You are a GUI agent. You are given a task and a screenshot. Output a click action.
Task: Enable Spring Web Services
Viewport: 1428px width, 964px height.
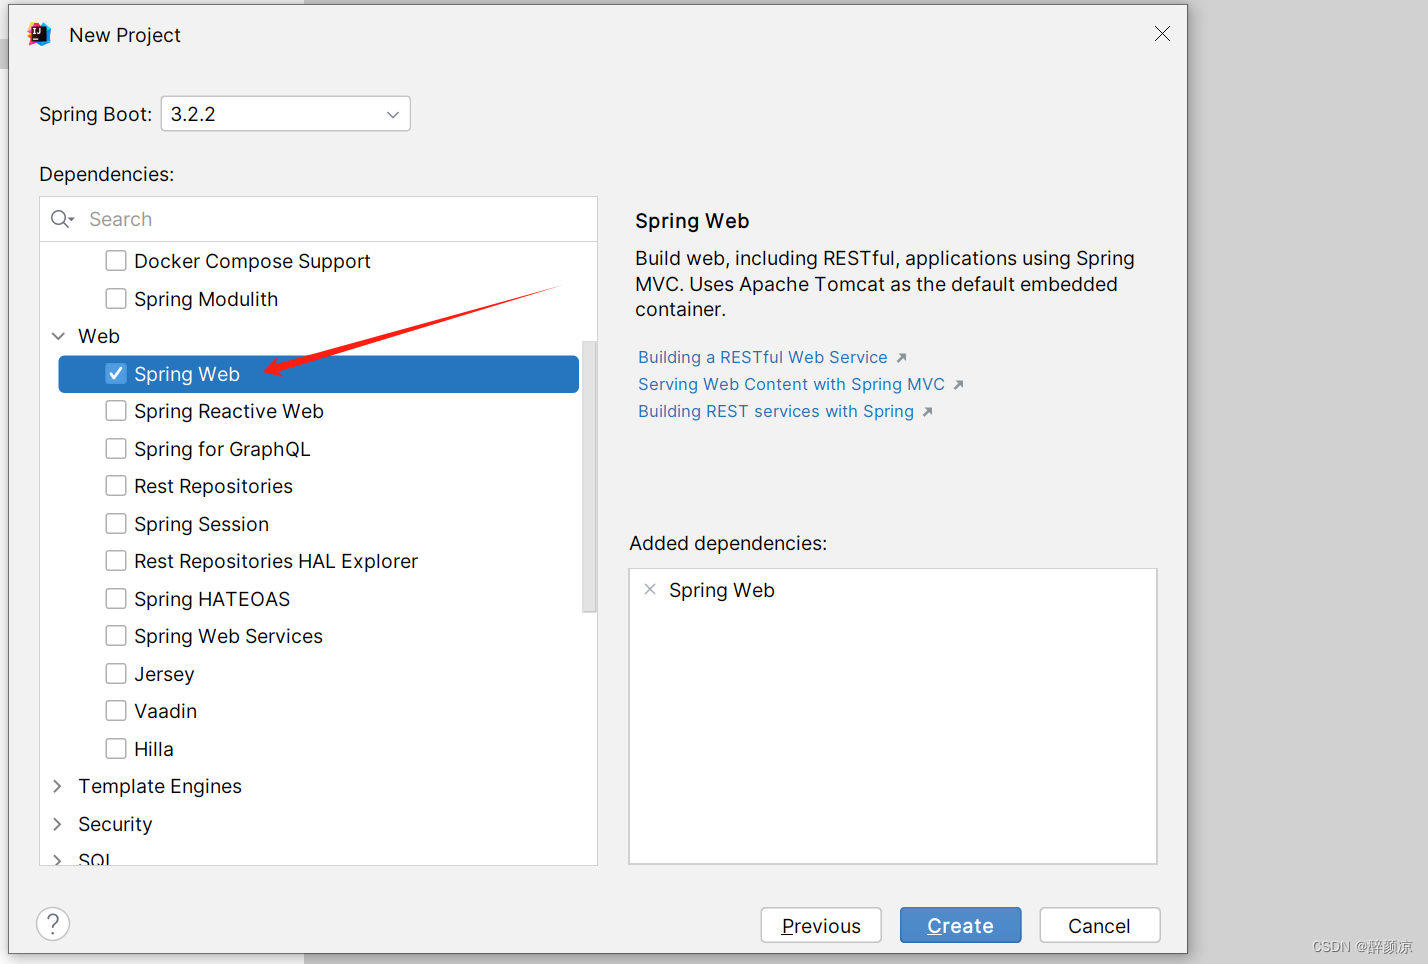[116, 636]
